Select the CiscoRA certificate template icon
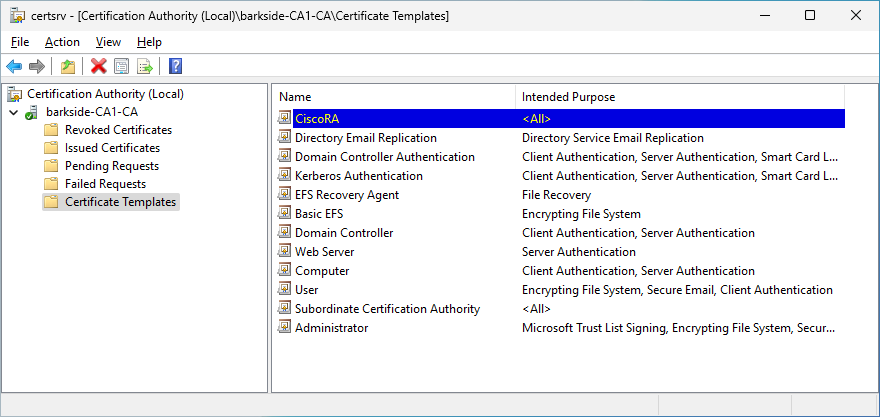This screenshot has width=880, height=417. (x=285, y=119)
